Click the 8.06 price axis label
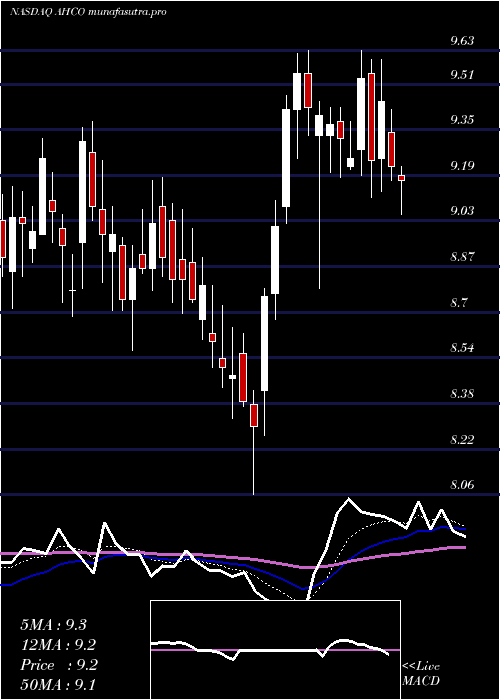 [462, 484]
